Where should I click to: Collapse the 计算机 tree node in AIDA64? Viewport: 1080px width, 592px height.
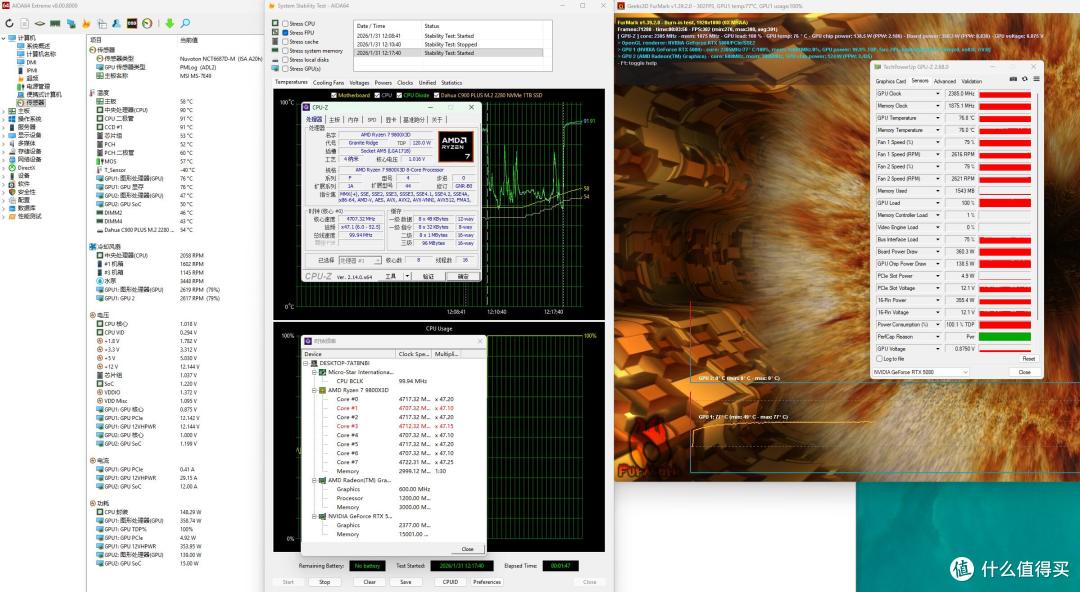pos(4,38)
